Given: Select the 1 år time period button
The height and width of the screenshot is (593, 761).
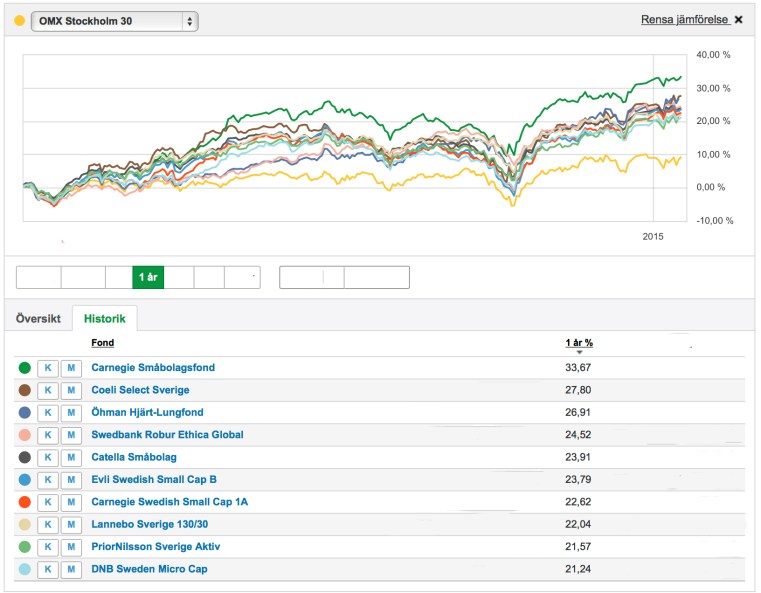Looking at the screenshot, I should point(148,277).
